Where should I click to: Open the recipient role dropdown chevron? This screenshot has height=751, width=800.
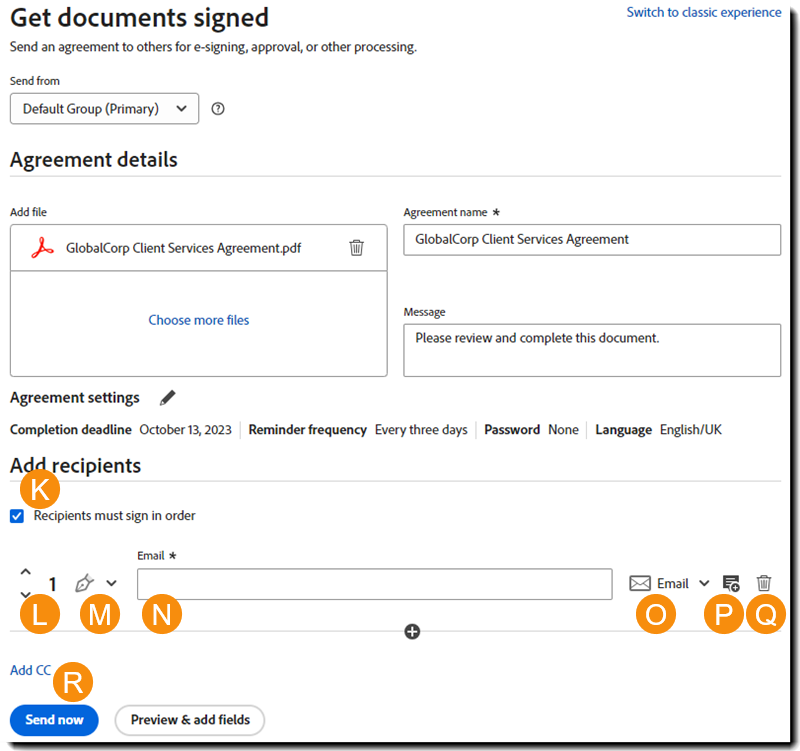(109, 583)
